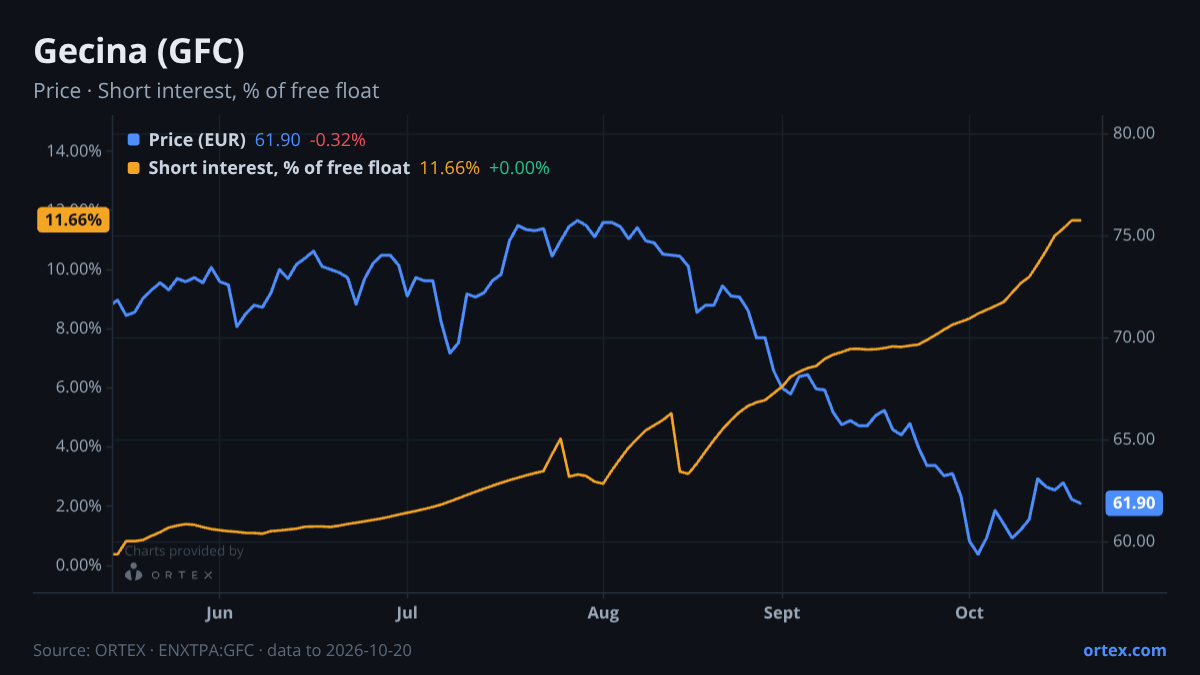Image resolution: width=1200 pixels, height=675 pixels.
Task: Click the chart subtitle 'Price · Short interest'
Action: click(206, 91)
